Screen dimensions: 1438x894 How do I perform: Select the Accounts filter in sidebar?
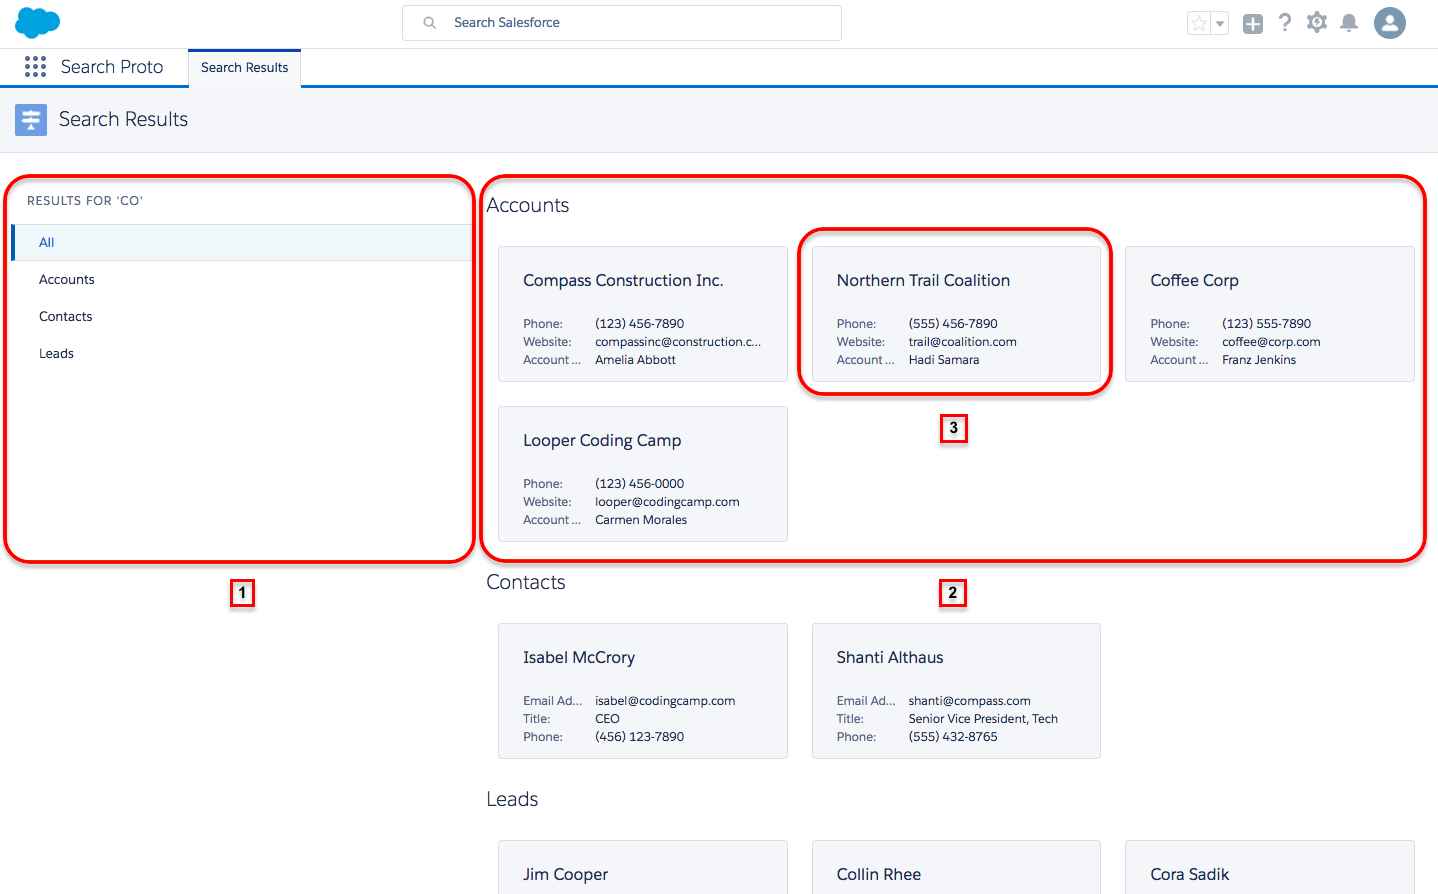point(242,280)
